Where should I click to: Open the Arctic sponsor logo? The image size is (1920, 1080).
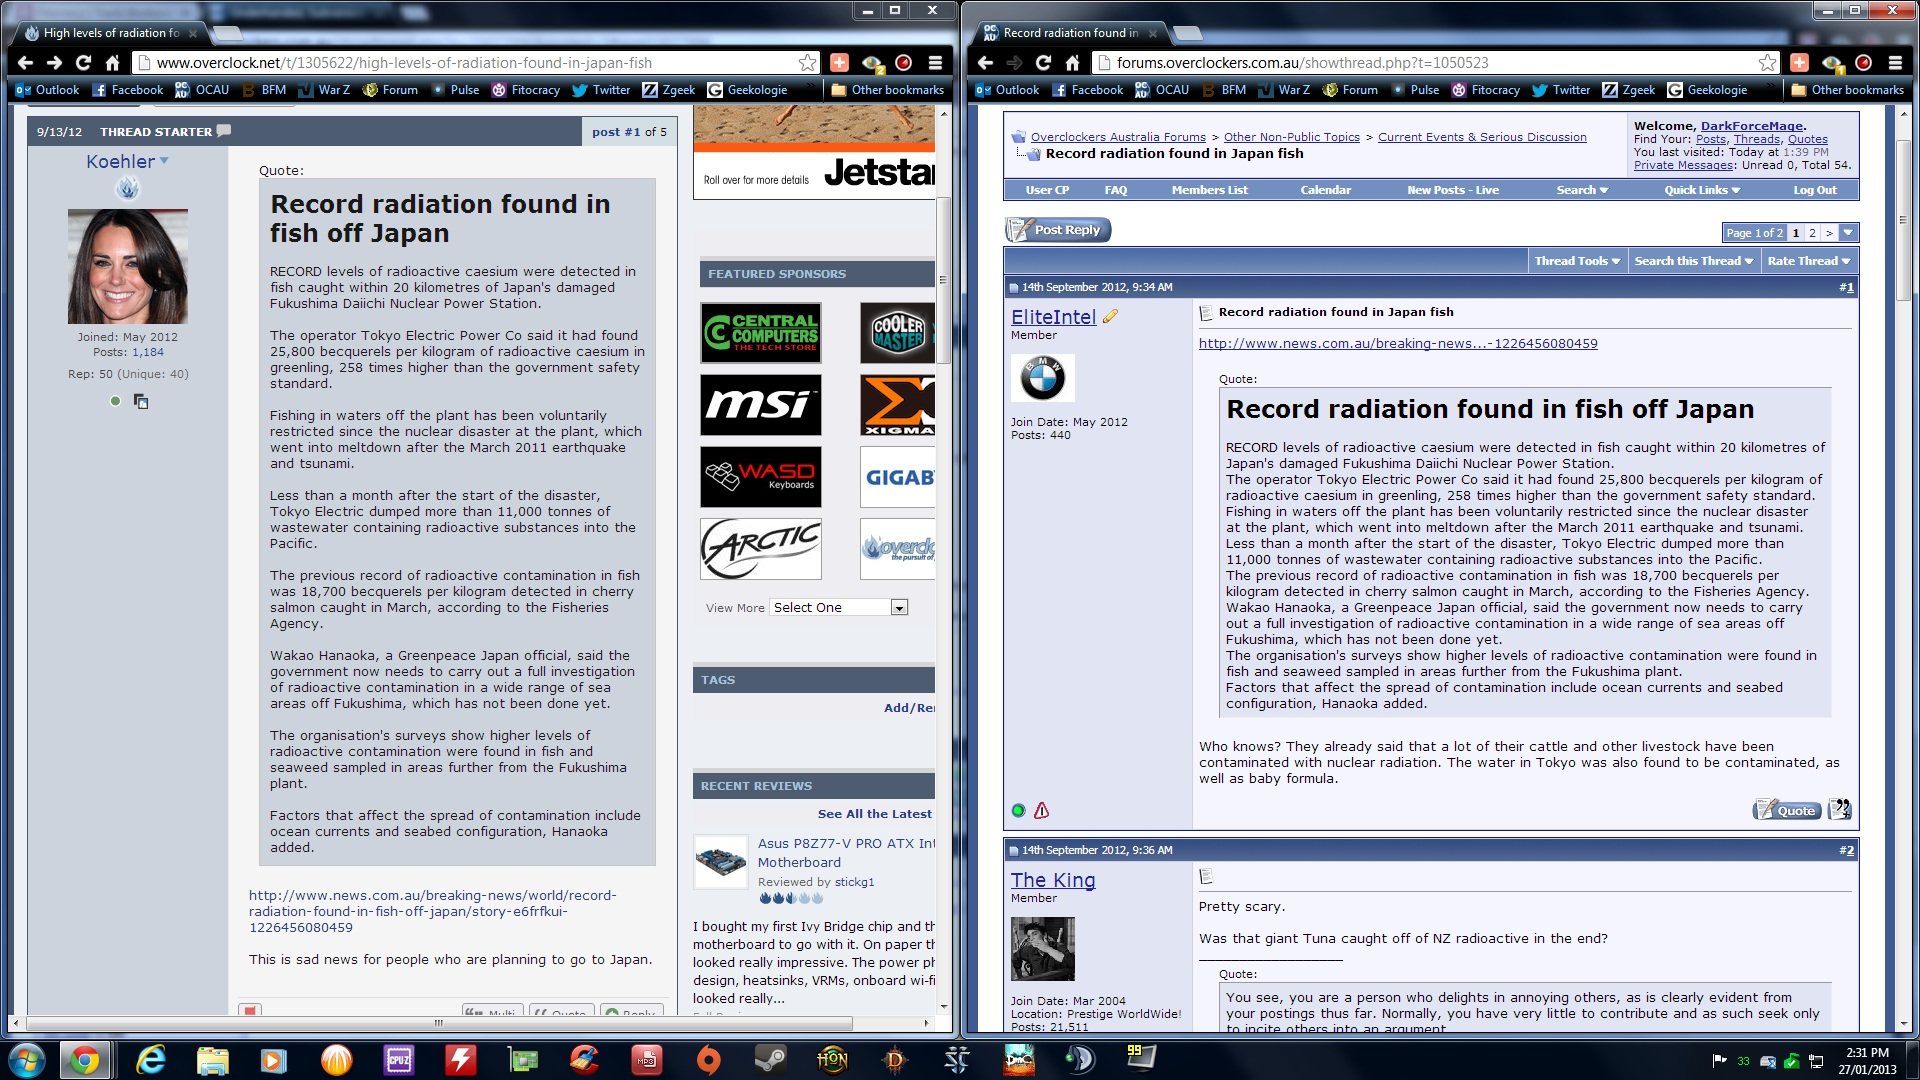point(760,549)
